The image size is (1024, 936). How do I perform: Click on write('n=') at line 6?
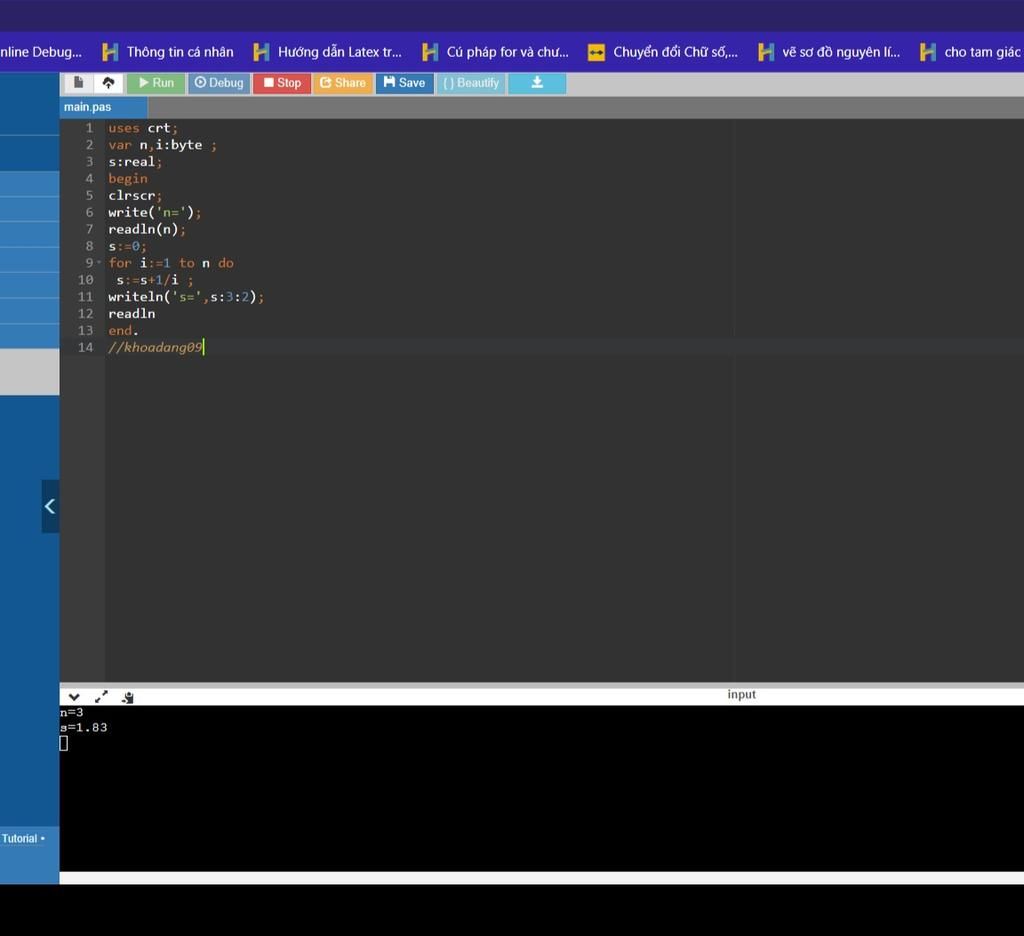tap(155, 212)
